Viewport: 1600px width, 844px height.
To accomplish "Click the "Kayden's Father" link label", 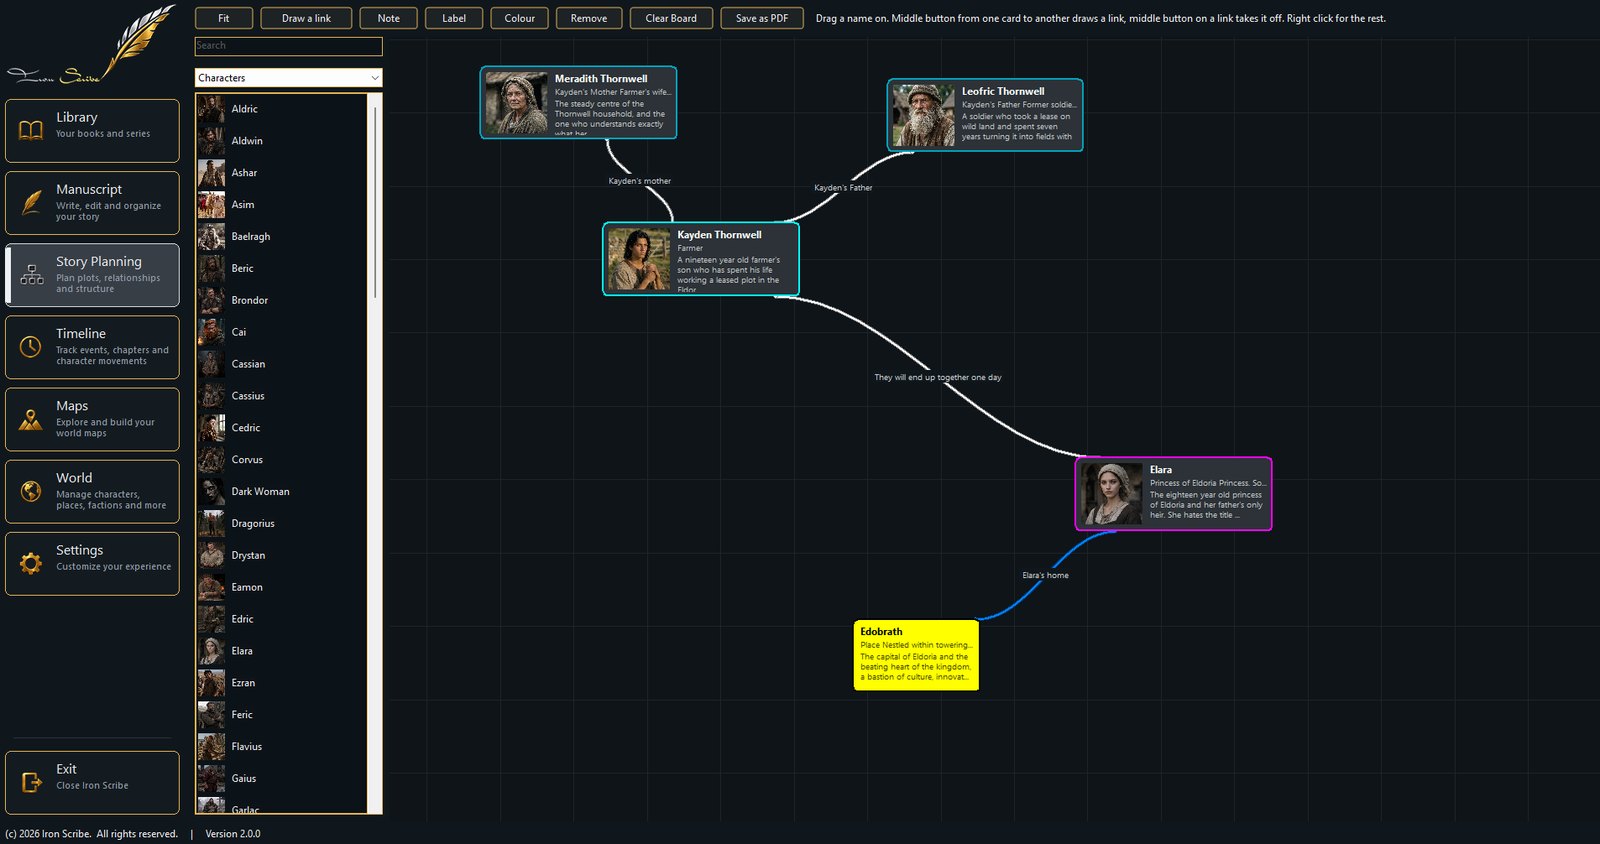I will tap(843, 188).
